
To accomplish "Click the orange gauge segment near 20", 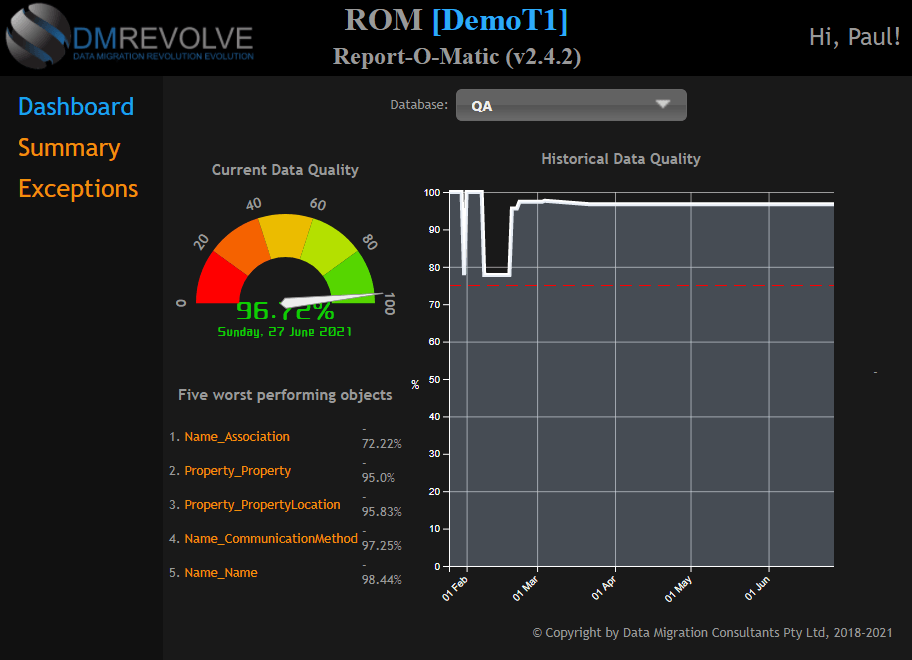I will tap(242, 247).
